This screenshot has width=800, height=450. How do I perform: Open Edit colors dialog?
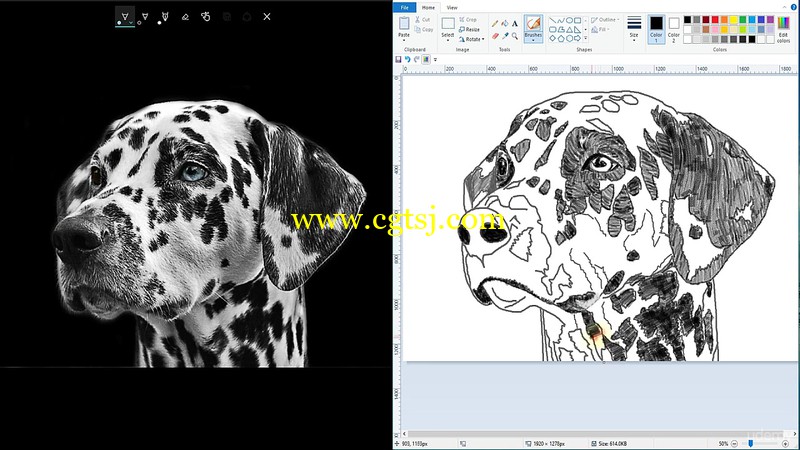tap(783, 30)
